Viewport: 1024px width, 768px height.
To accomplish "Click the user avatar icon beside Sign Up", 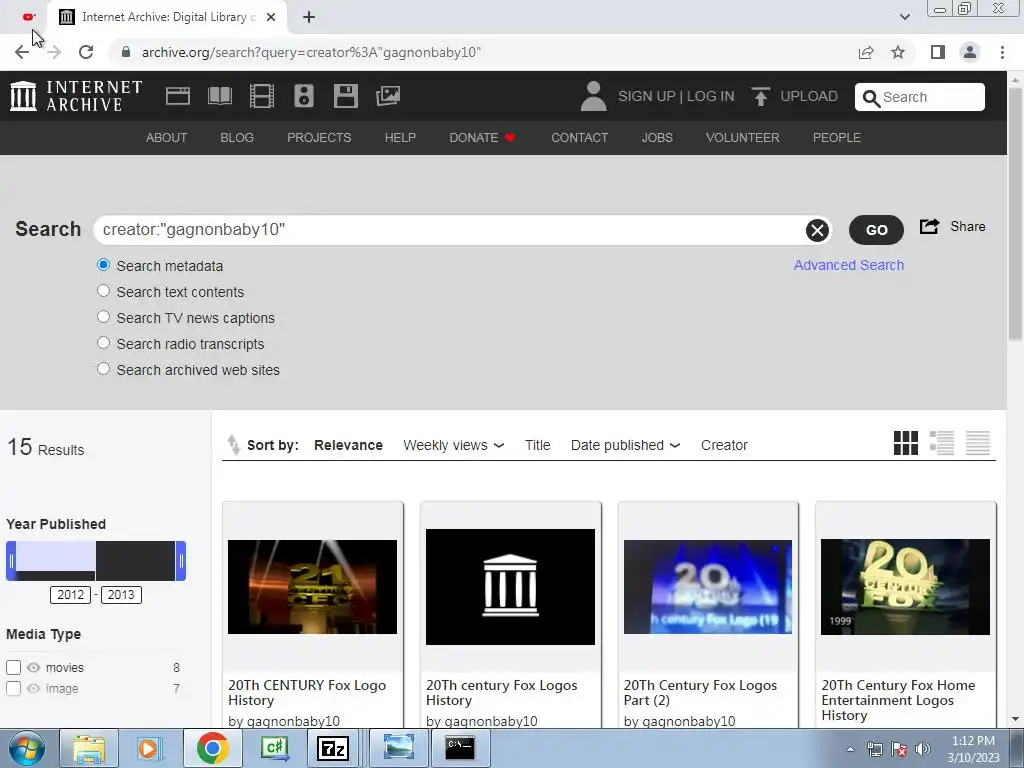I will (x=594, y=96).
